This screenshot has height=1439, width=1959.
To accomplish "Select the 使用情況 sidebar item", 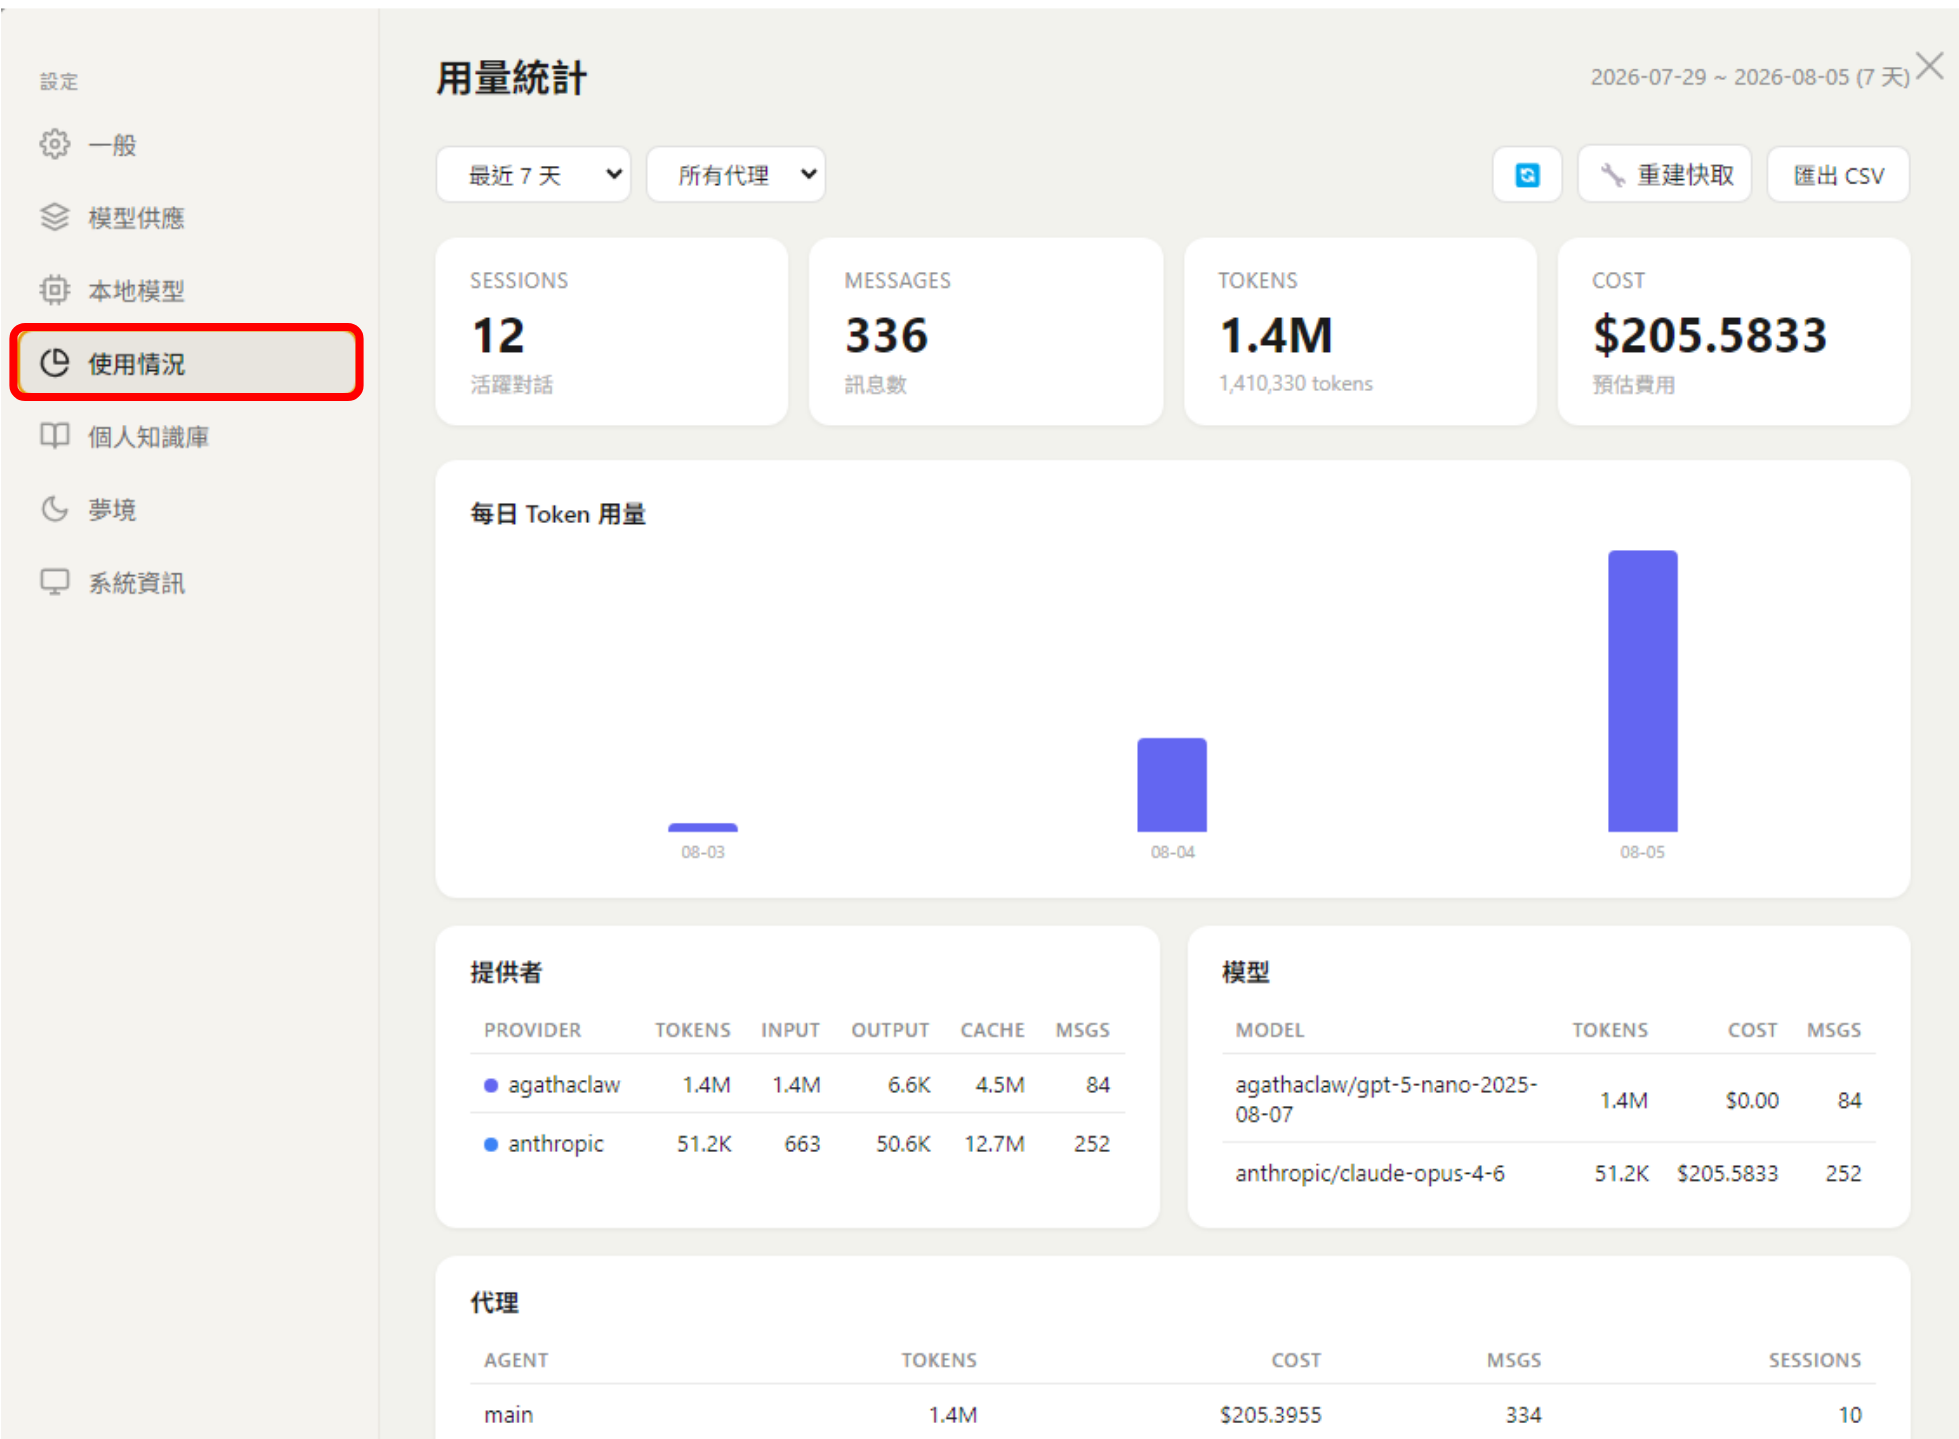I will (186, 363).
